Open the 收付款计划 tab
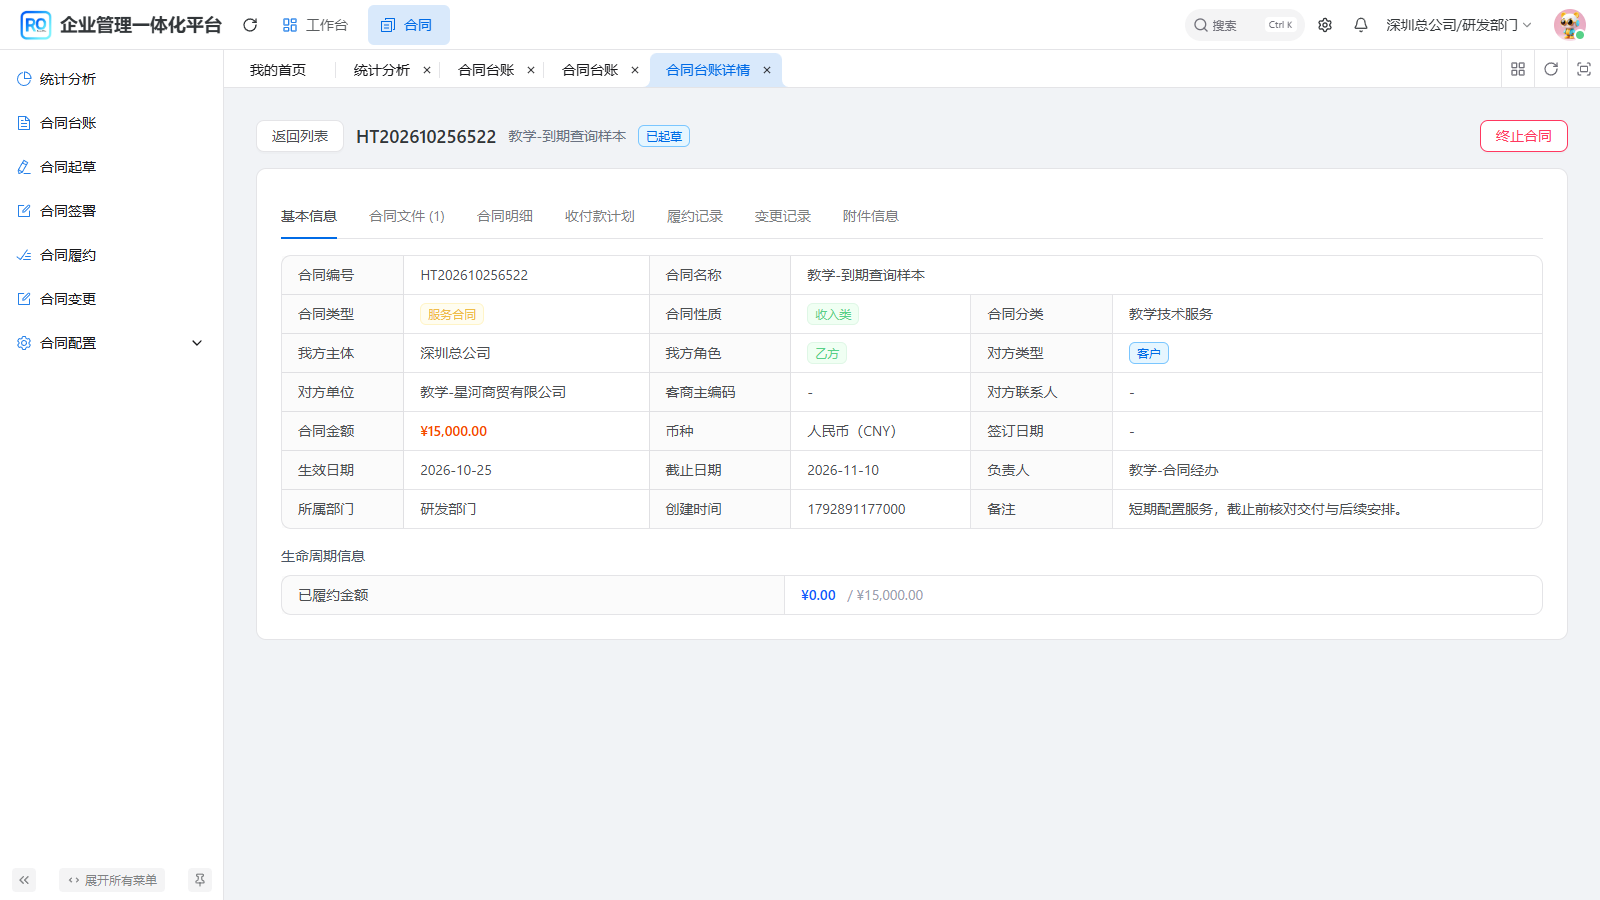1600x900 pixels. tap(600, 216)
